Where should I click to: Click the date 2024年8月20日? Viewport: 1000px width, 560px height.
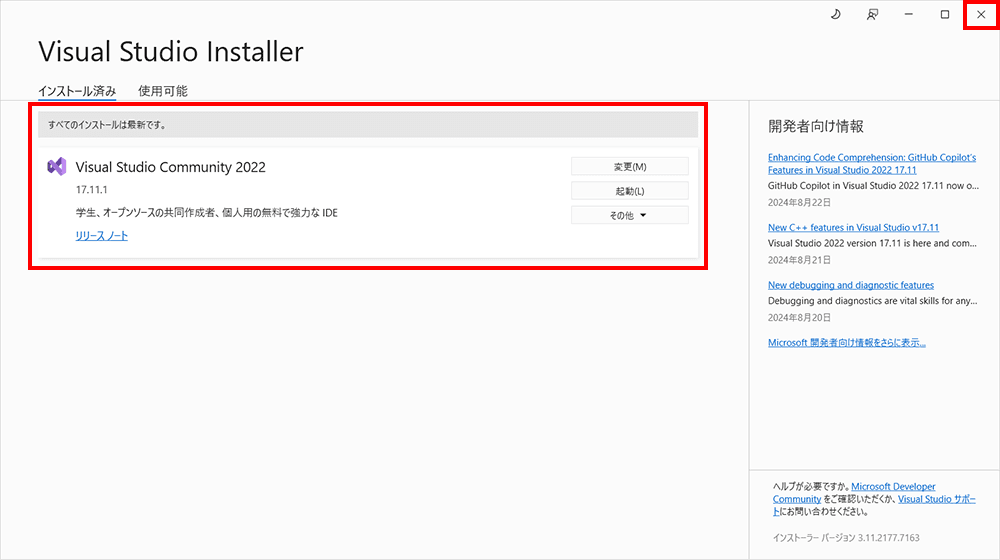click(799, 317)
